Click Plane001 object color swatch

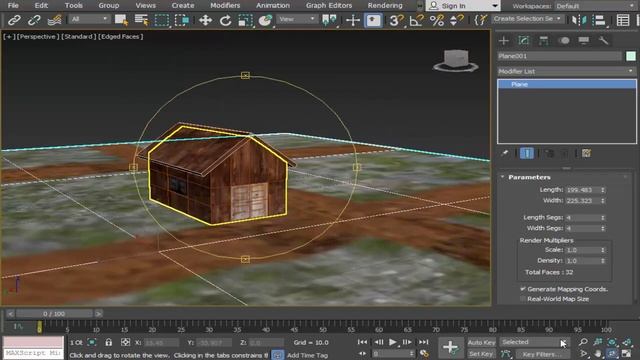(631, 56)
